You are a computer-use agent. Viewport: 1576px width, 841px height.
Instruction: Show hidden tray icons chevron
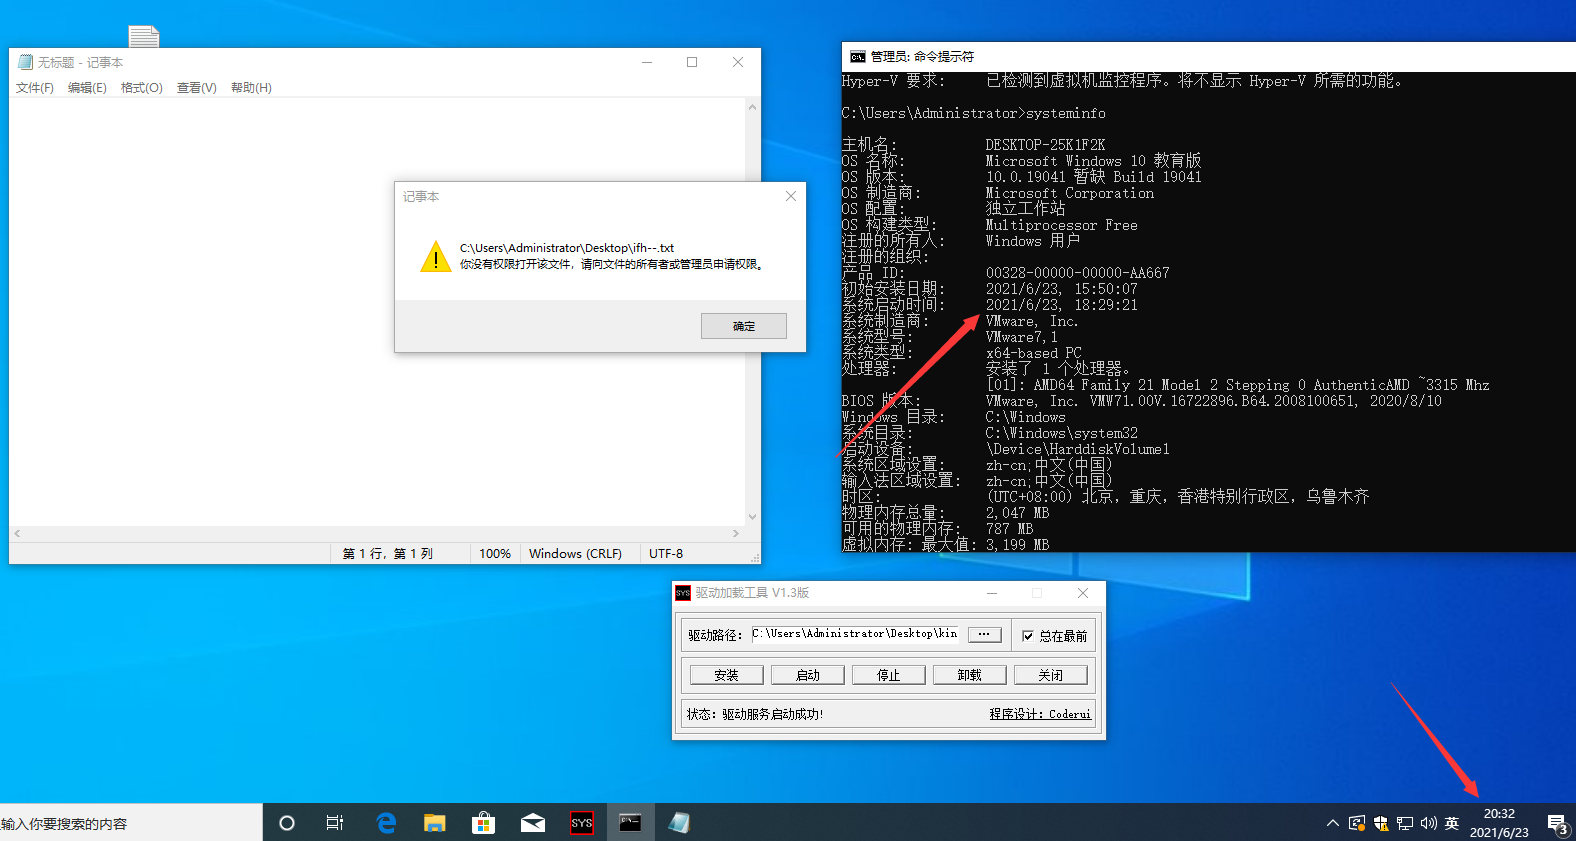(1332, 823)
